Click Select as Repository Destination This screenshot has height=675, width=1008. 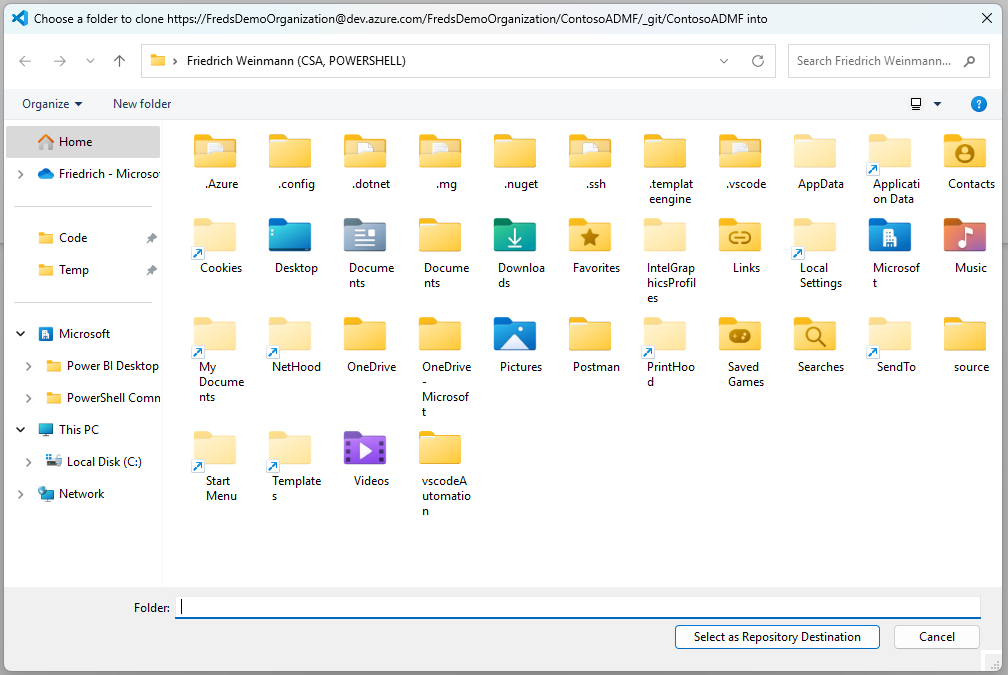(777, 637)
